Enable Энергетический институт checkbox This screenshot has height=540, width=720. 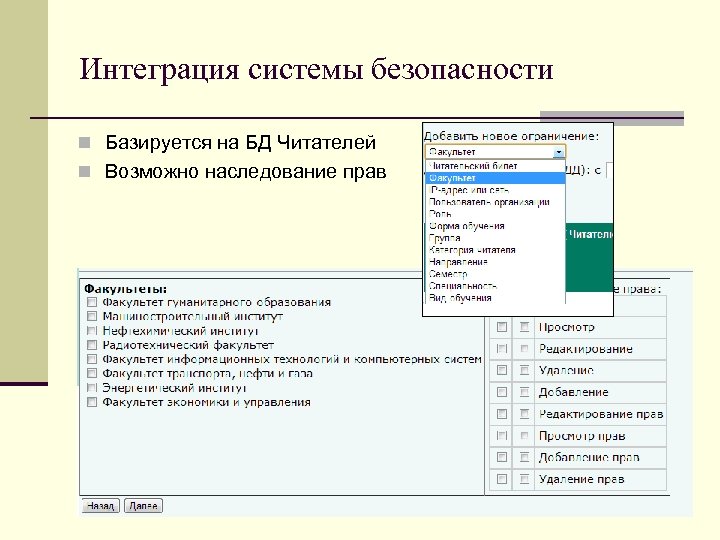point(92,388)
